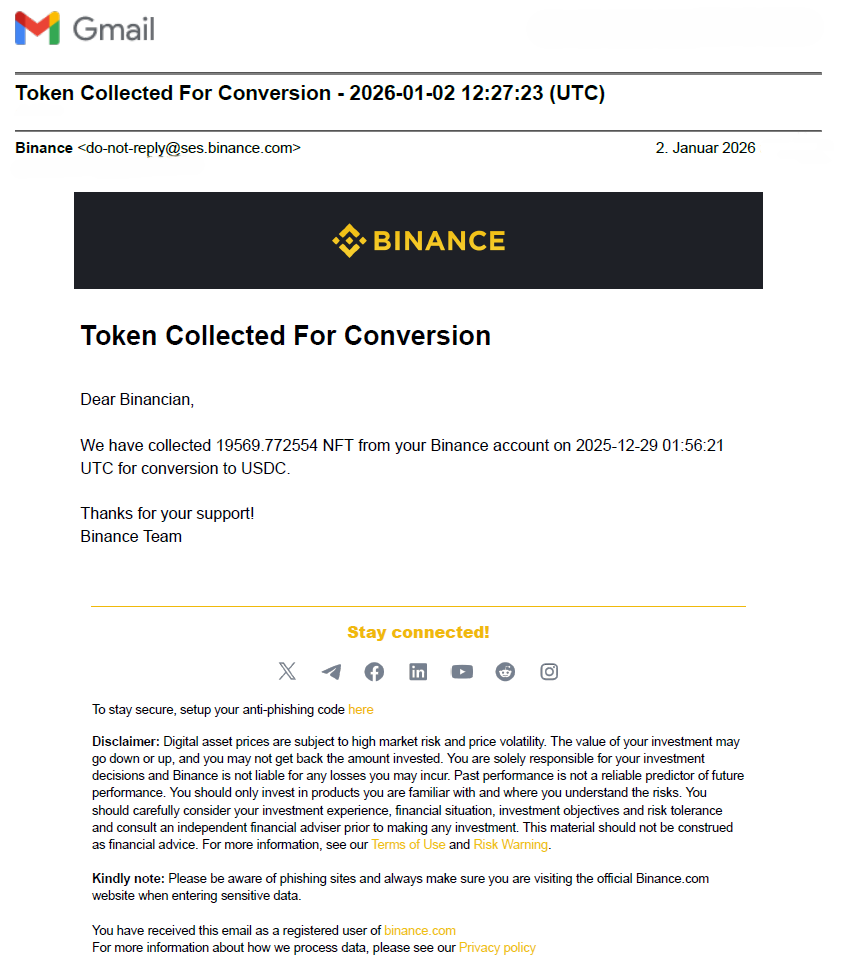Open the binance.com link in the footer
The width and height of the screenshot is (849, 964).
(x=420, y=930)
